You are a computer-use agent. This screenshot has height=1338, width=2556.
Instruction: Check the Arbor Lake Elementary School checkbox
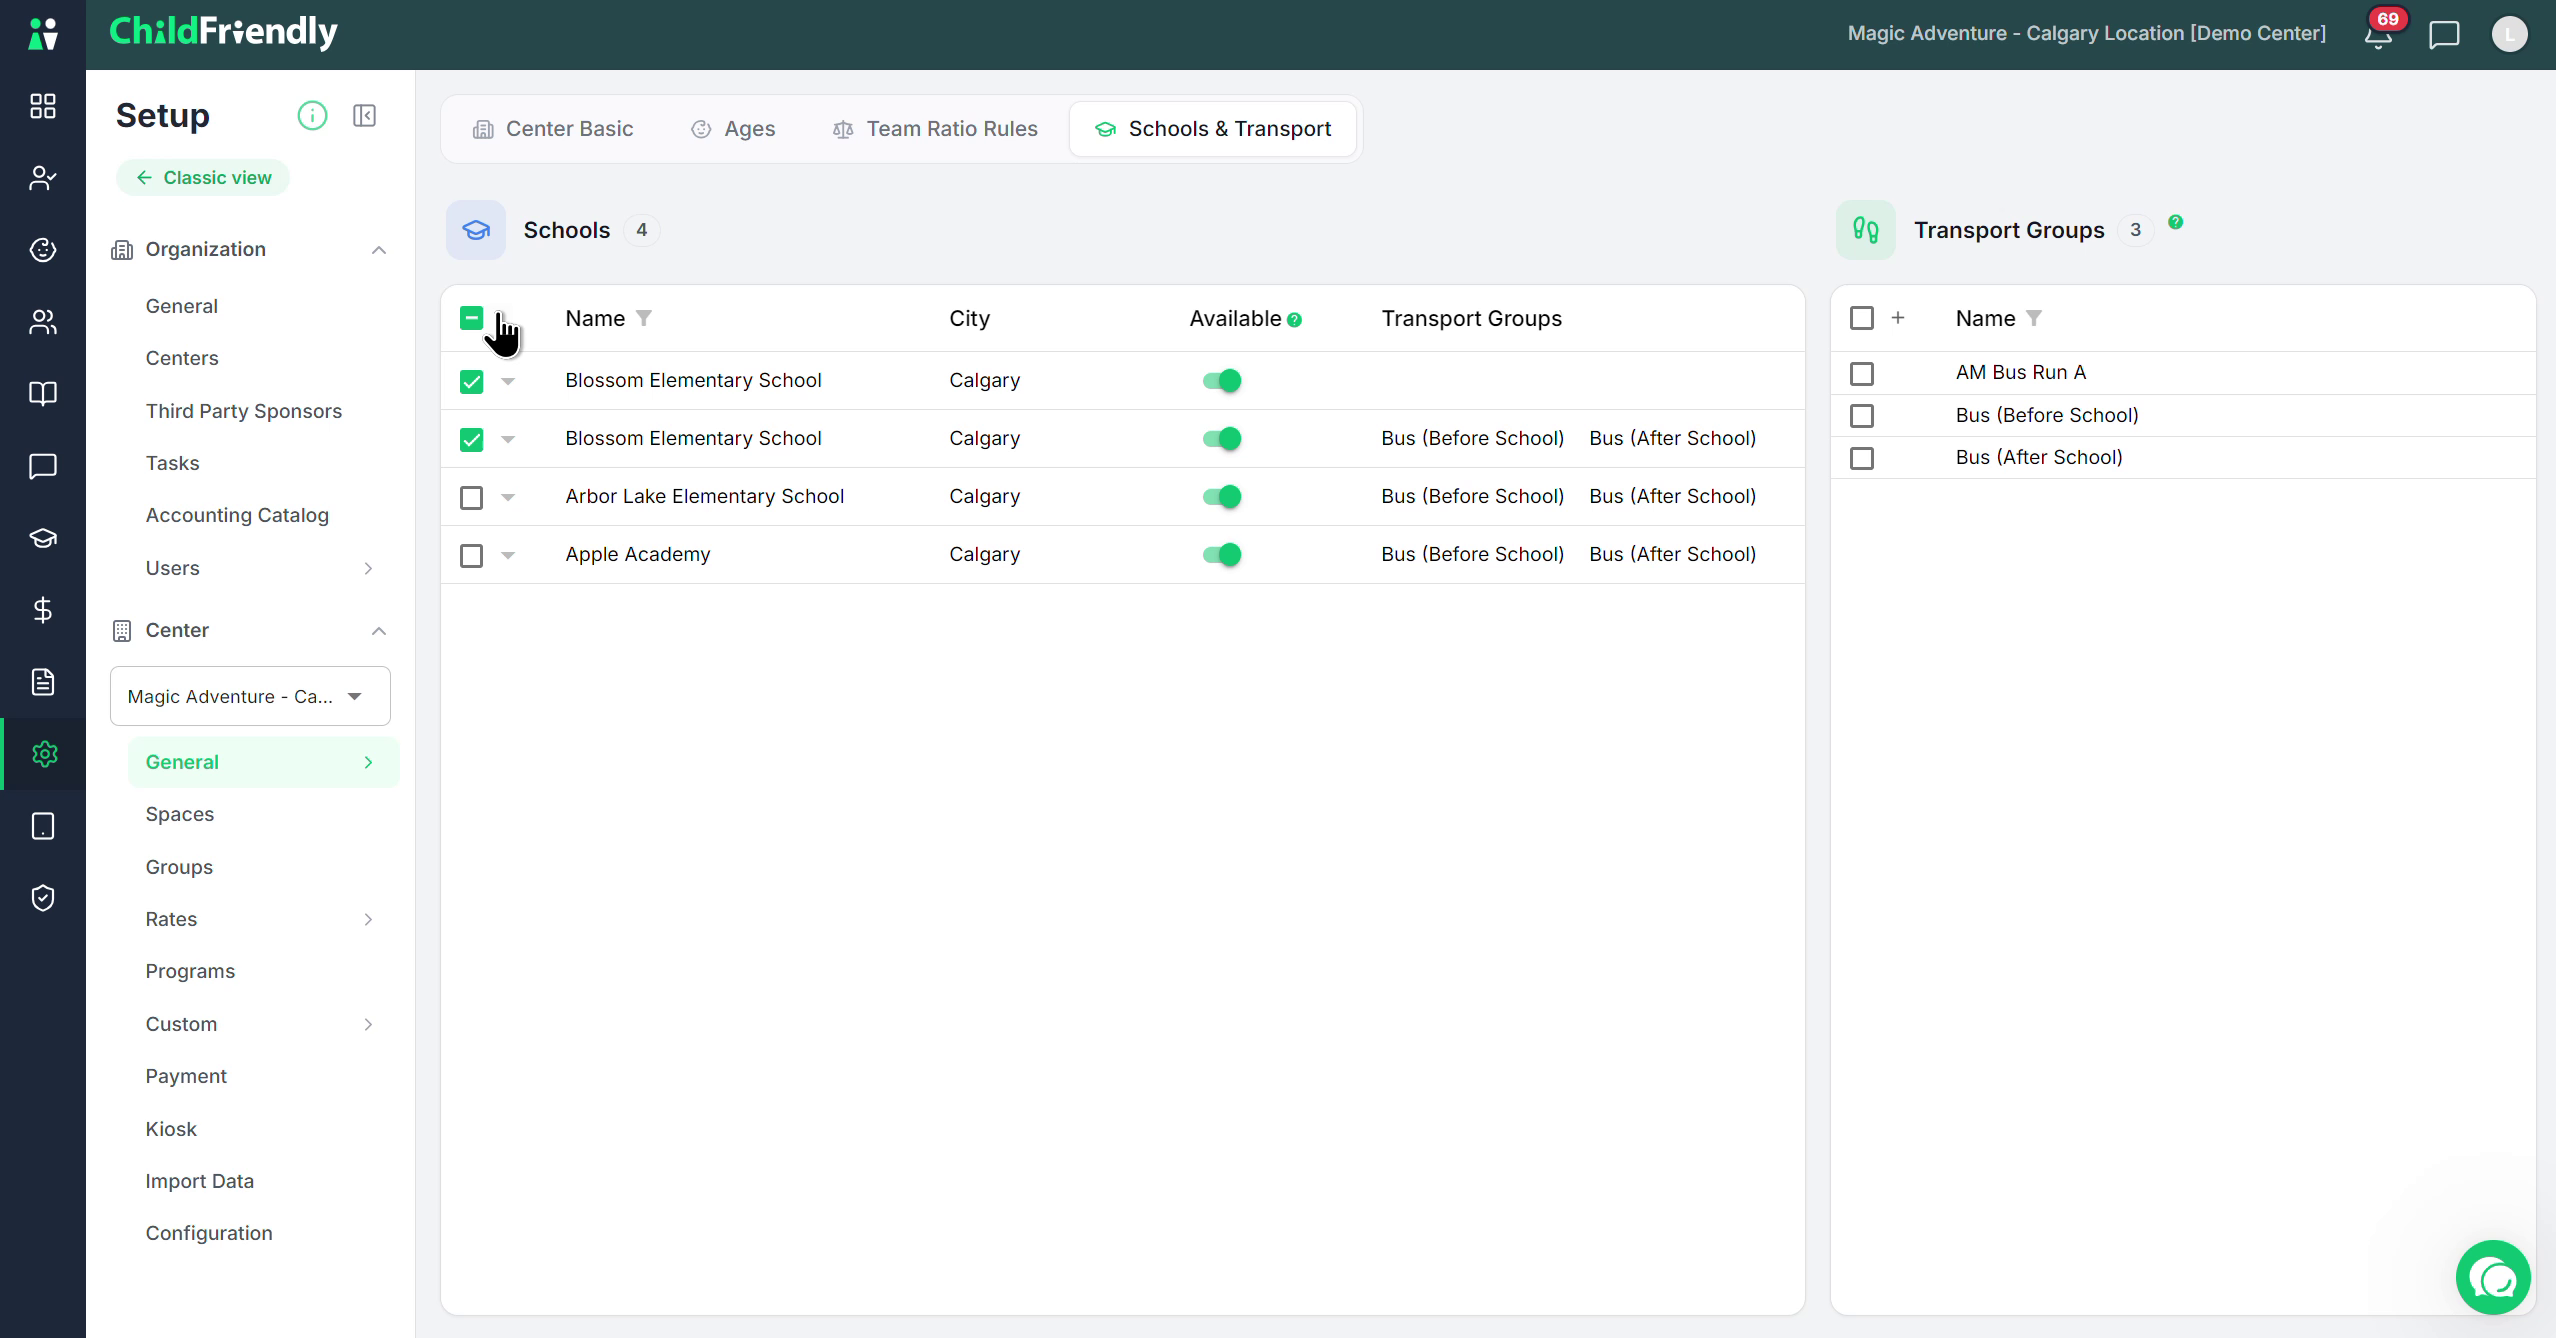coord(471,497)
